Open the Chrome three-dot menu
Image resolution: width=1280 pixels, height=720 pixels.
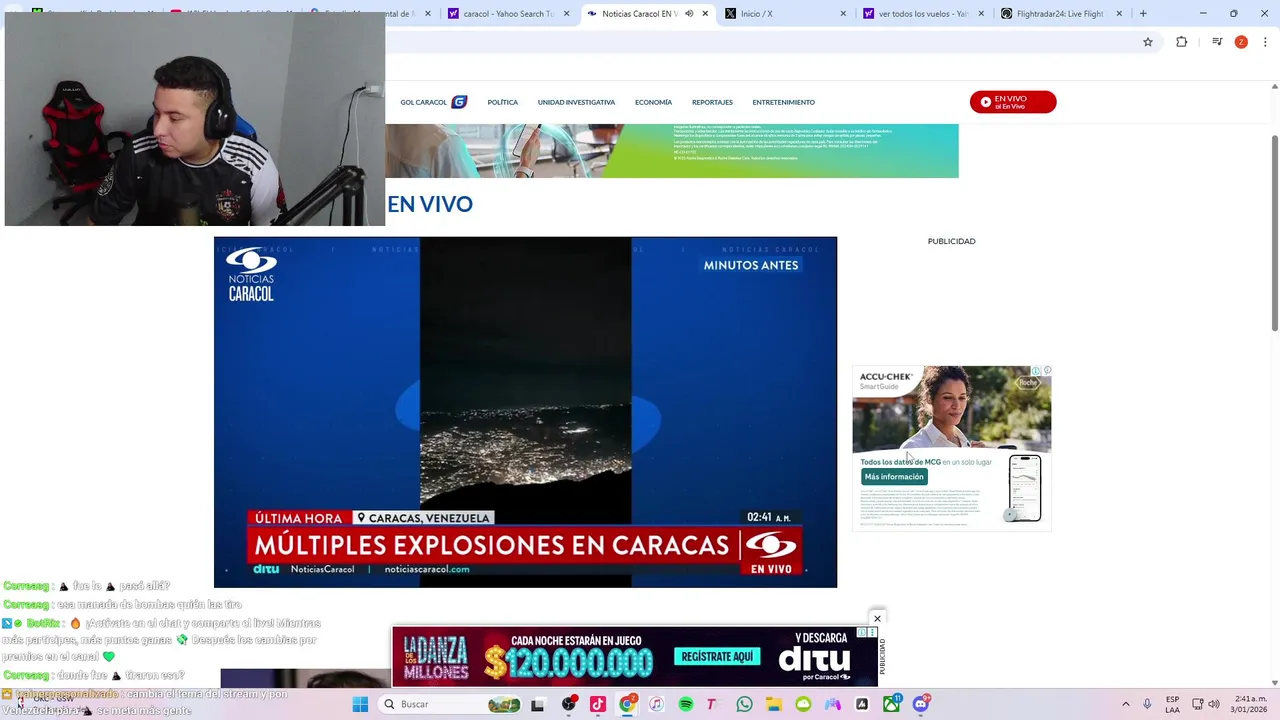coord(1265,42)
